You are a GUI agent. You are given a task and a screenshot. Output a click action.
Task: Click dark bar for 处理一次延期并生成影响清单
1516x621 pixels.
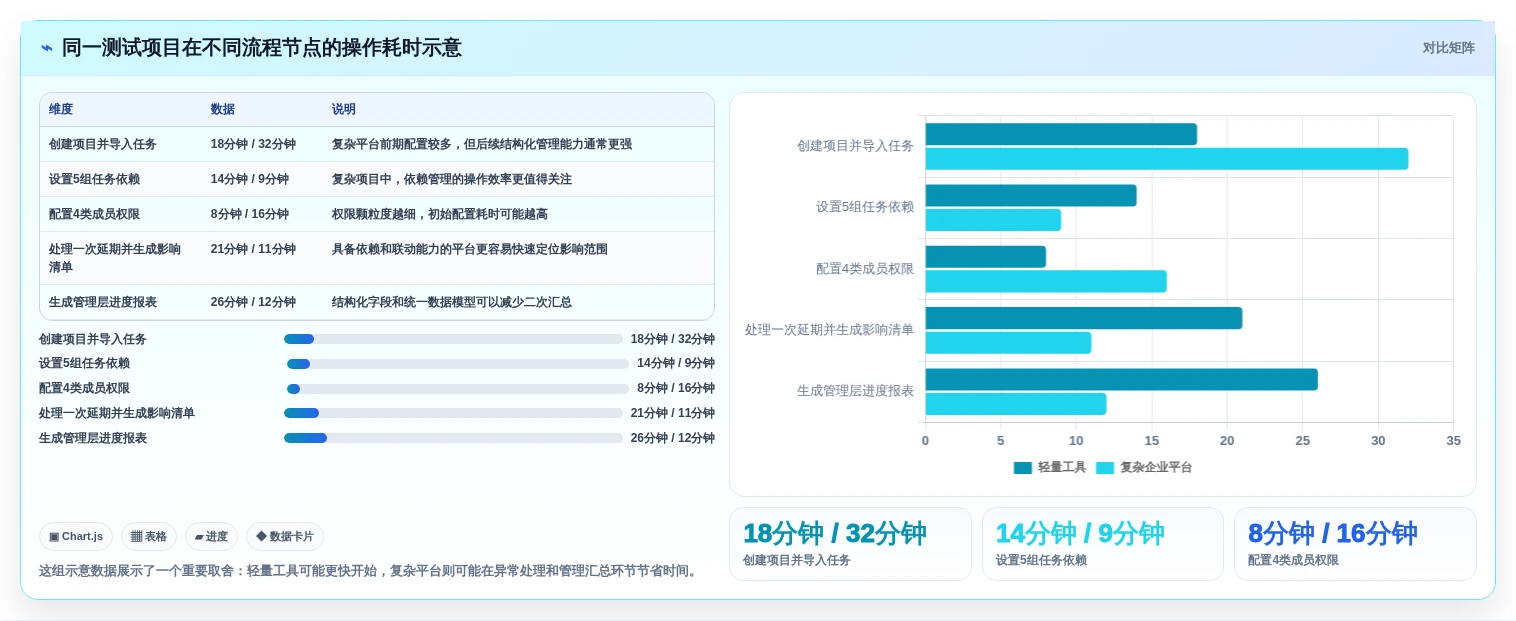(1084, 318)
